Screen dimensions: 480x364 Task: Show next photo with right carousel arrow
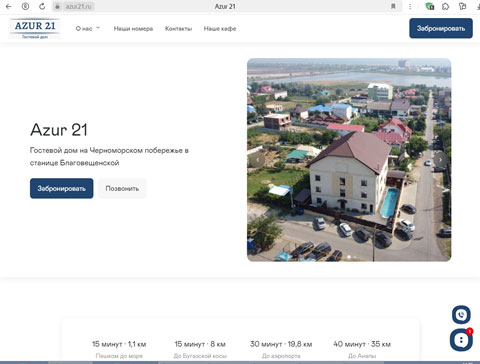440,160
